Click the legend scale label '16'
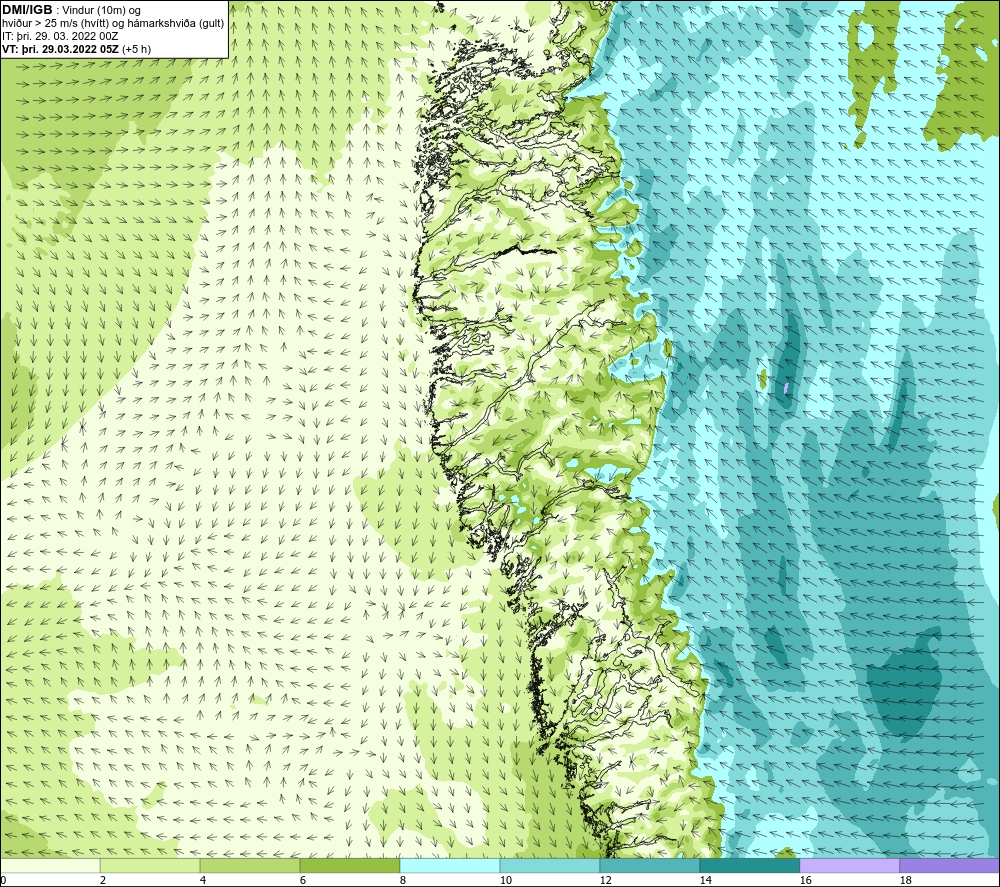1000x887 pixels. point(805,881)
